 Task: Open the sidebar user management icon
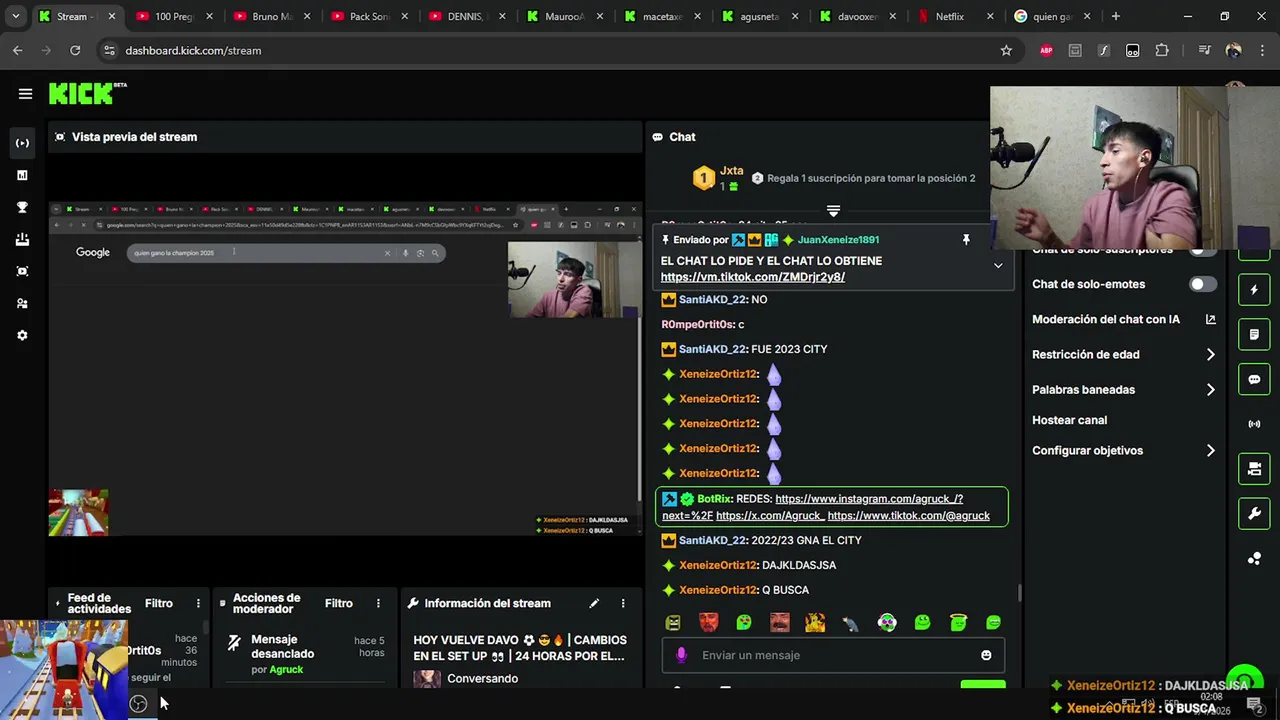click(22, 303)
